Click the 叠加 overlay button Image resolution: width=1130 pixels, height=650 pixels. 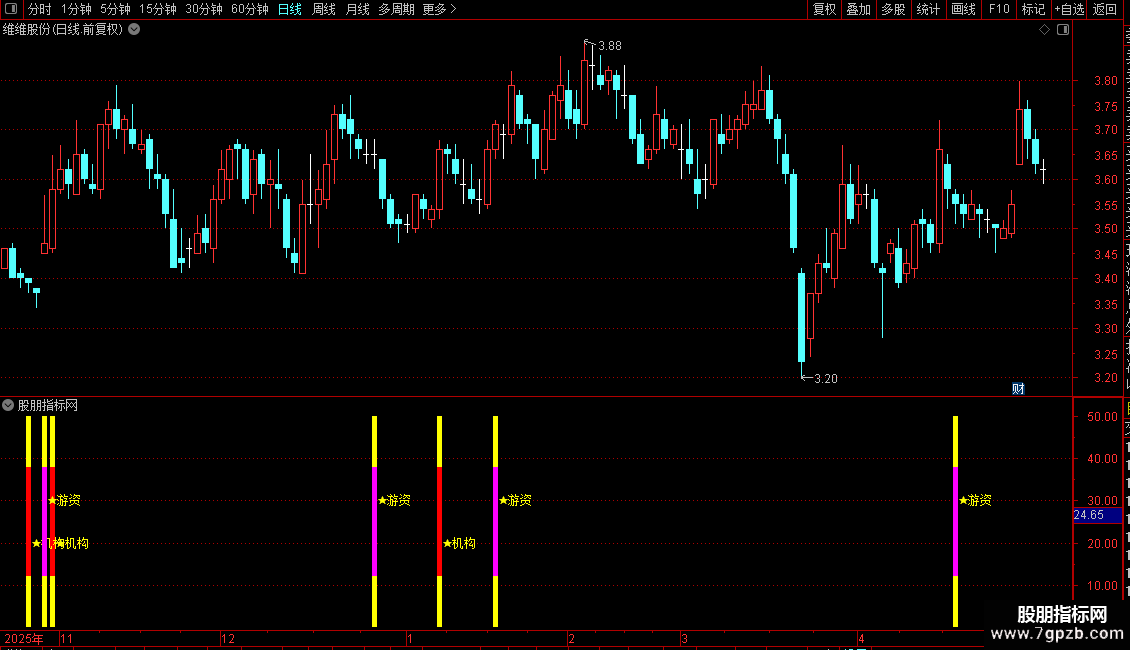click(x=858, y=9)
